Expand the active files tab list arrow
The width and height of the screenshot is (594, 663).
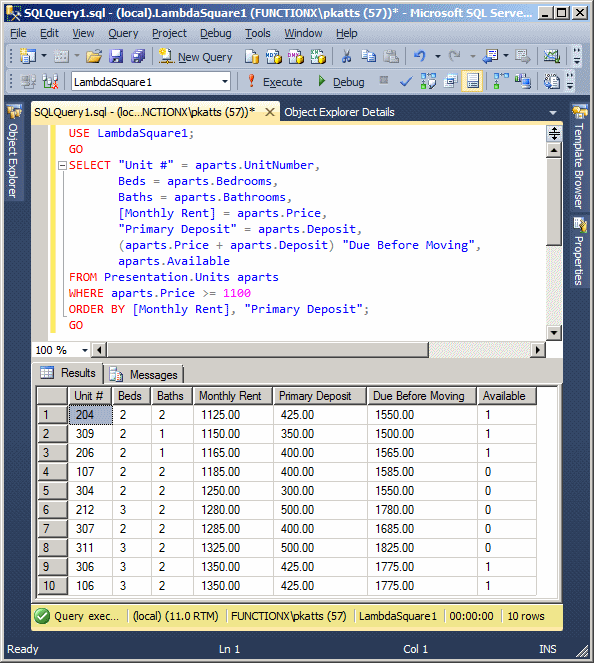[x=553, y=113]
